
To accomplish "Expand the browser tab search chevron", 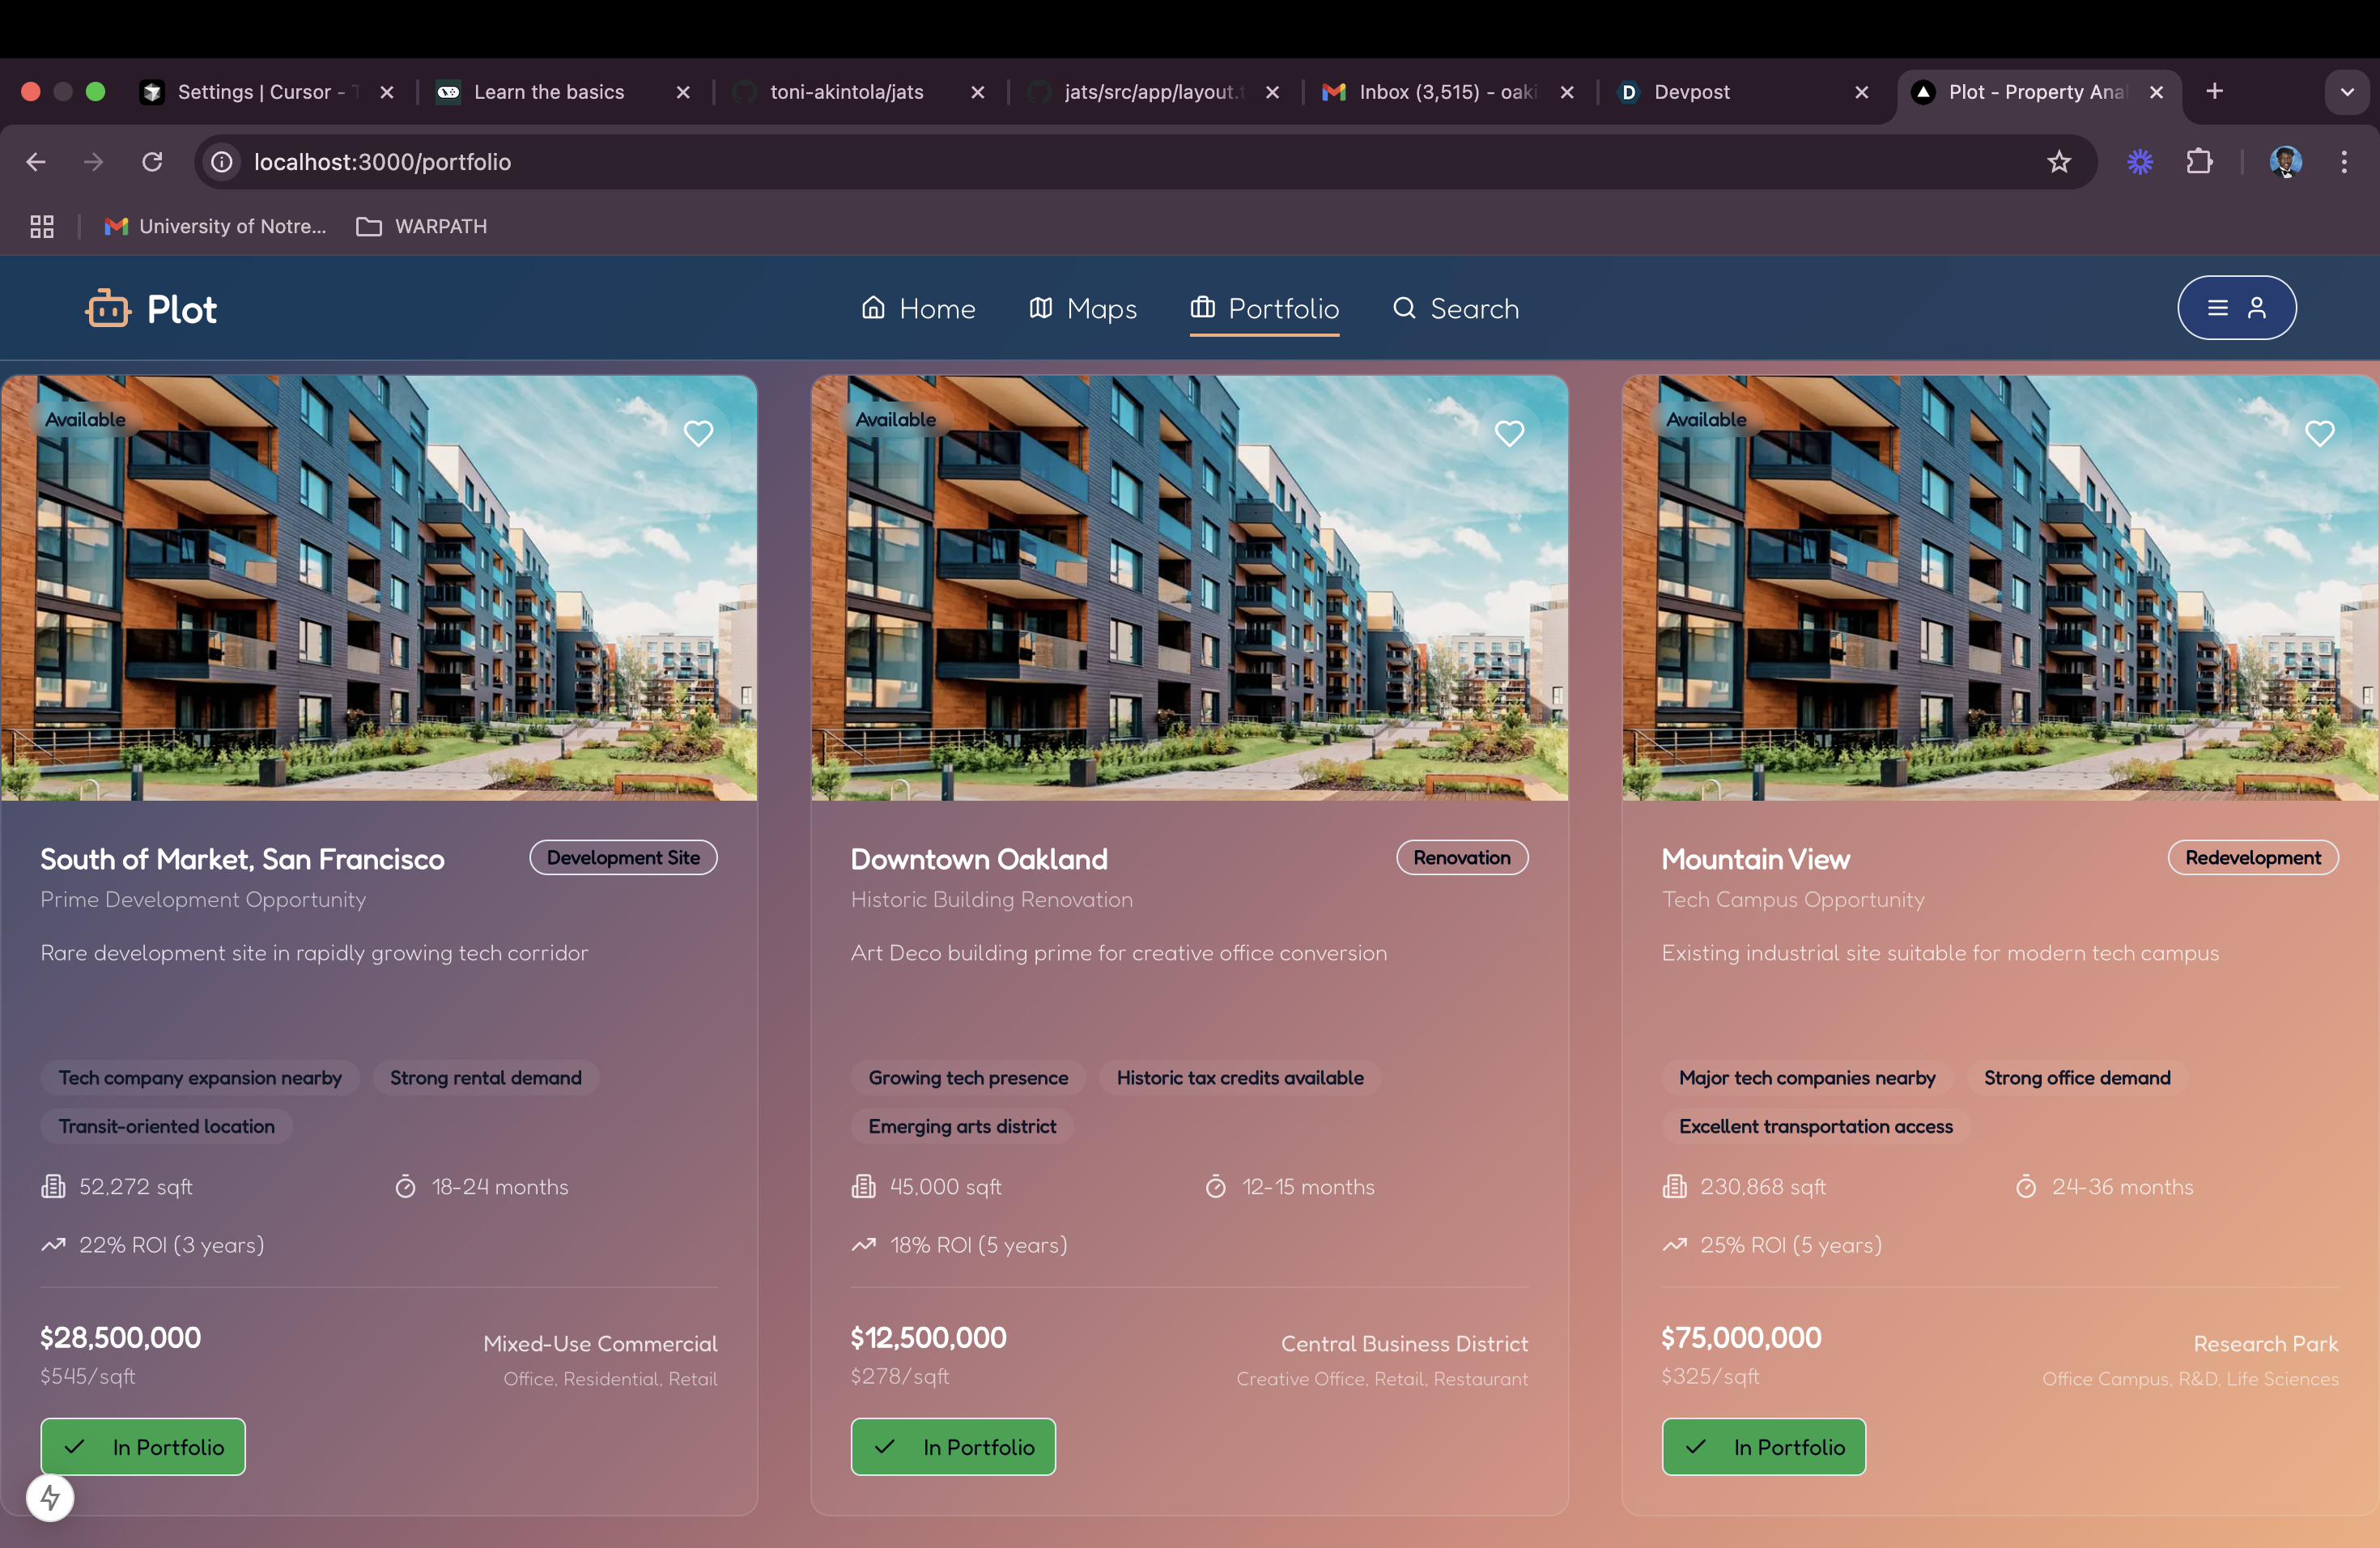I will click(2346, 92).
